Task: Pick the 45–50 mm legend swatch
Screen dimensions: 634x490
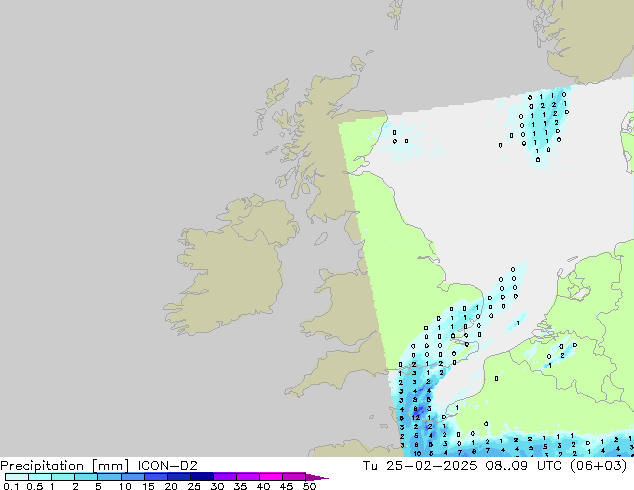Action: click(x=294, y=477)
